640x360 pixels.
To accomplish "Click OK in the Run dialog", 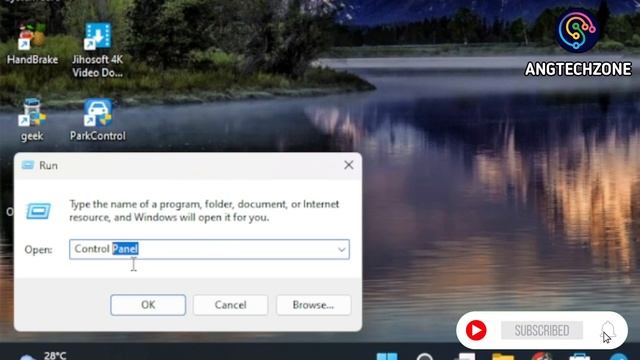I will 148,305.
